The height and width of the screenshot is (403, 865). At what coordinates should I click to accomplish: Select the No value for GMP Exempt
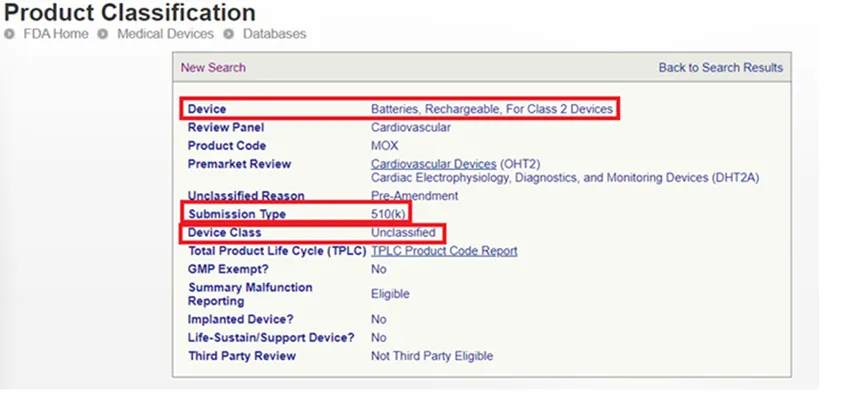(378, 269)
